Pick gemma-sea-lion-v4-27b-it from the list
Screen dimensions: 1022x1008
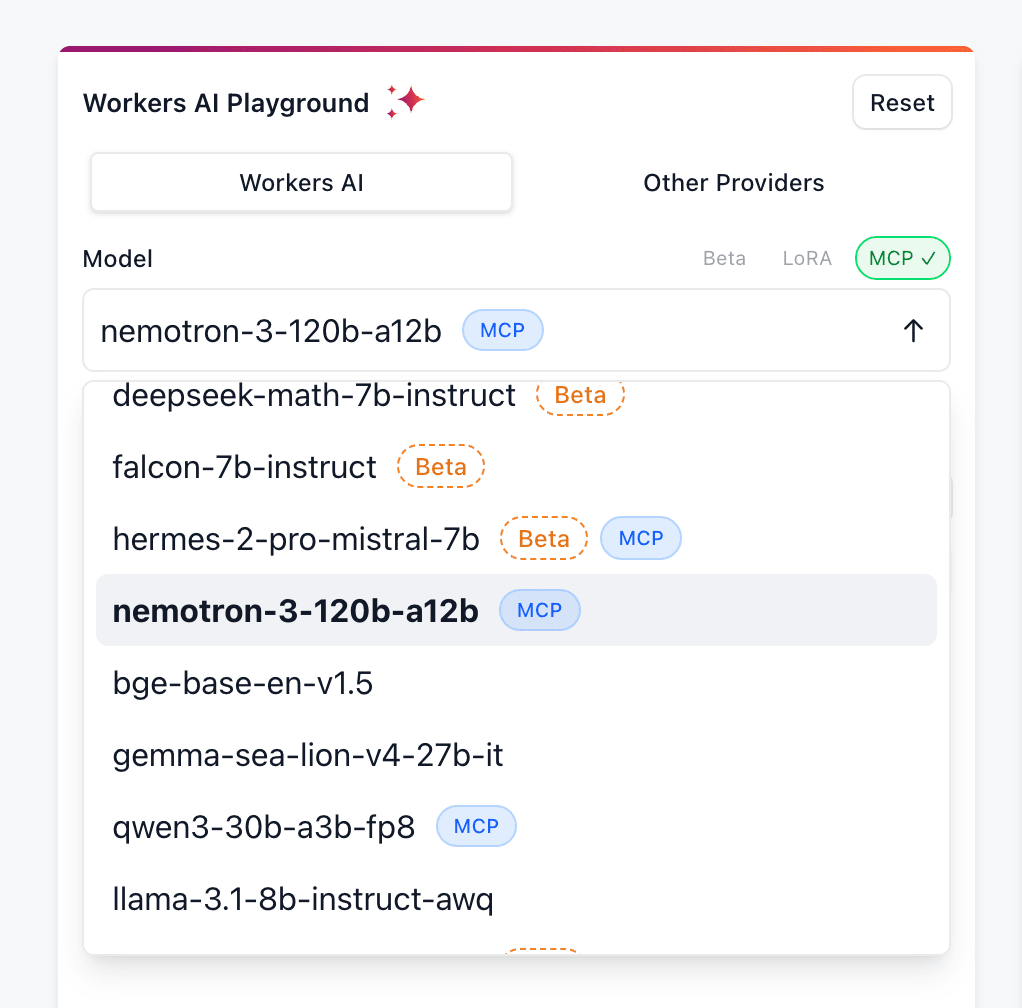coord(308,755)
